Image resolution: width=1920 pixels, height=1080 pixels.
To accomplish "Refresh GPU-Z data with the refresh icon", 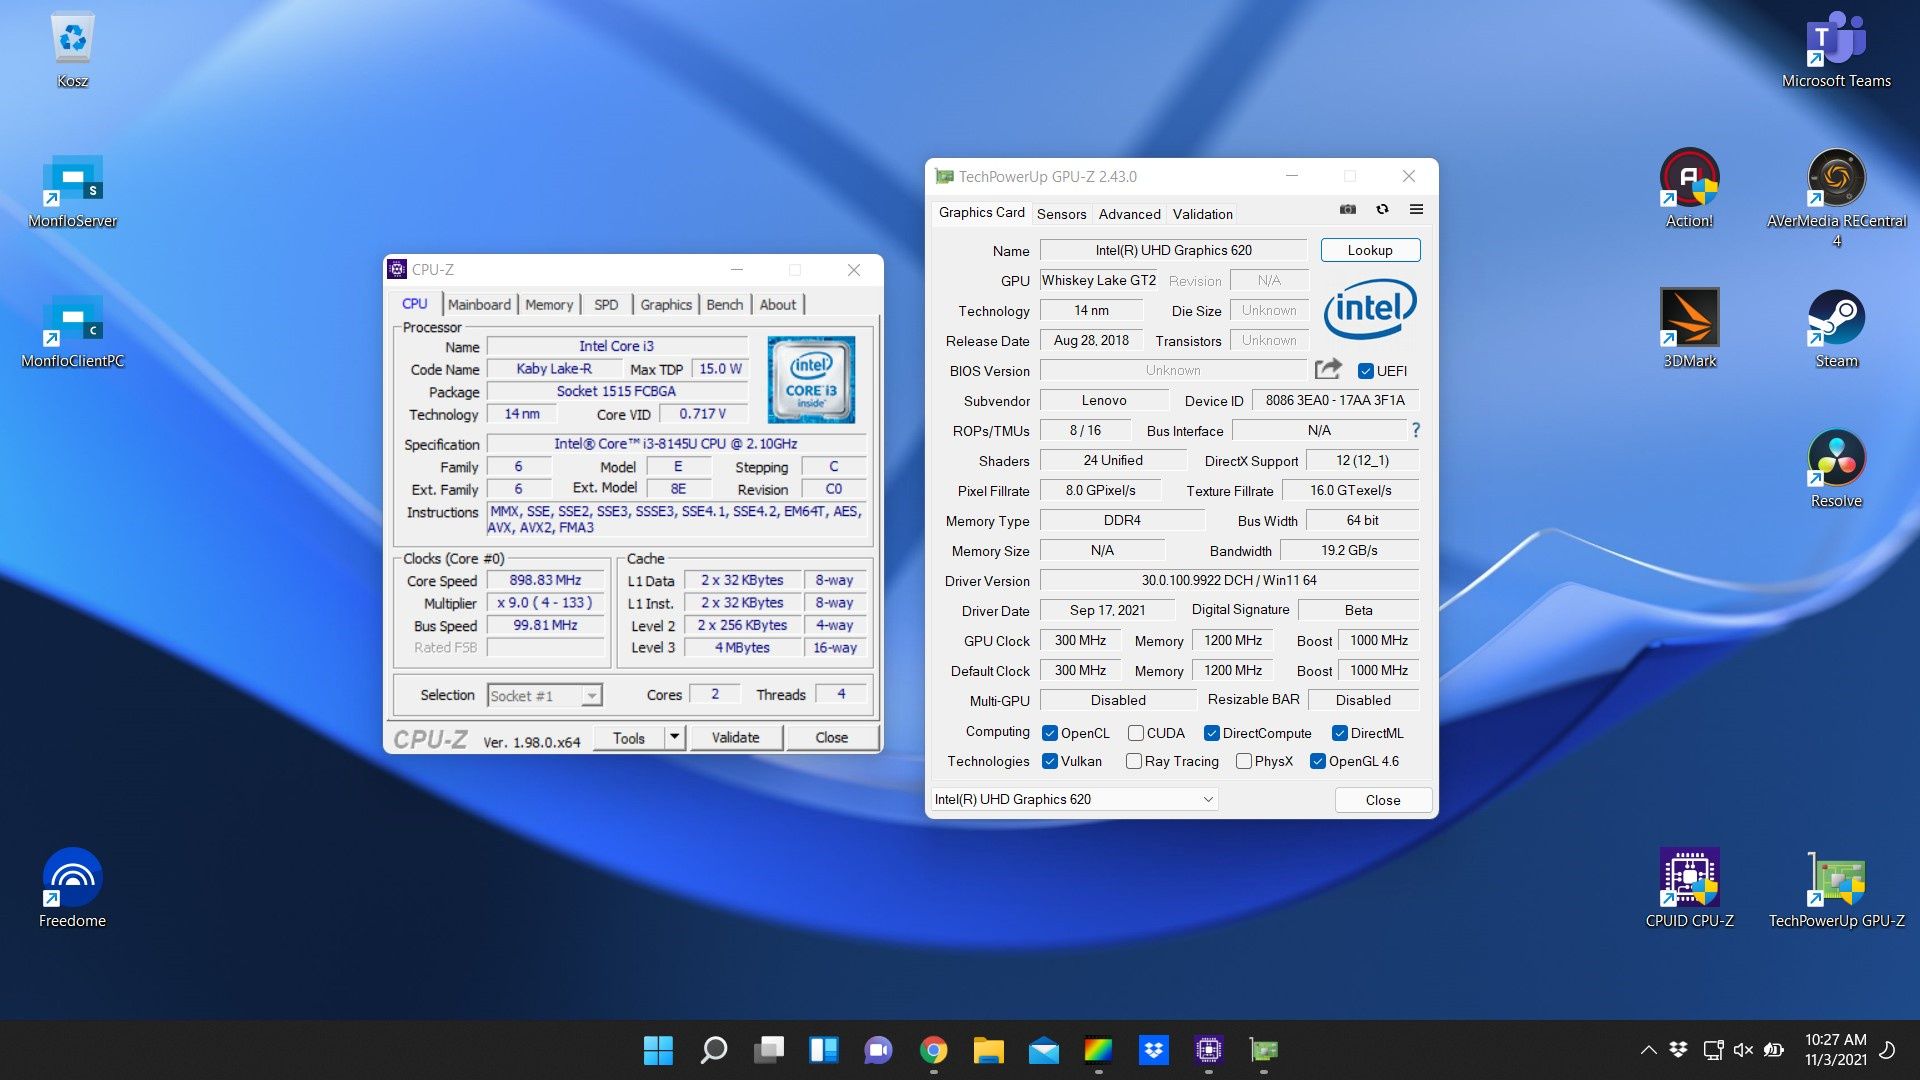I will 1382,209.
